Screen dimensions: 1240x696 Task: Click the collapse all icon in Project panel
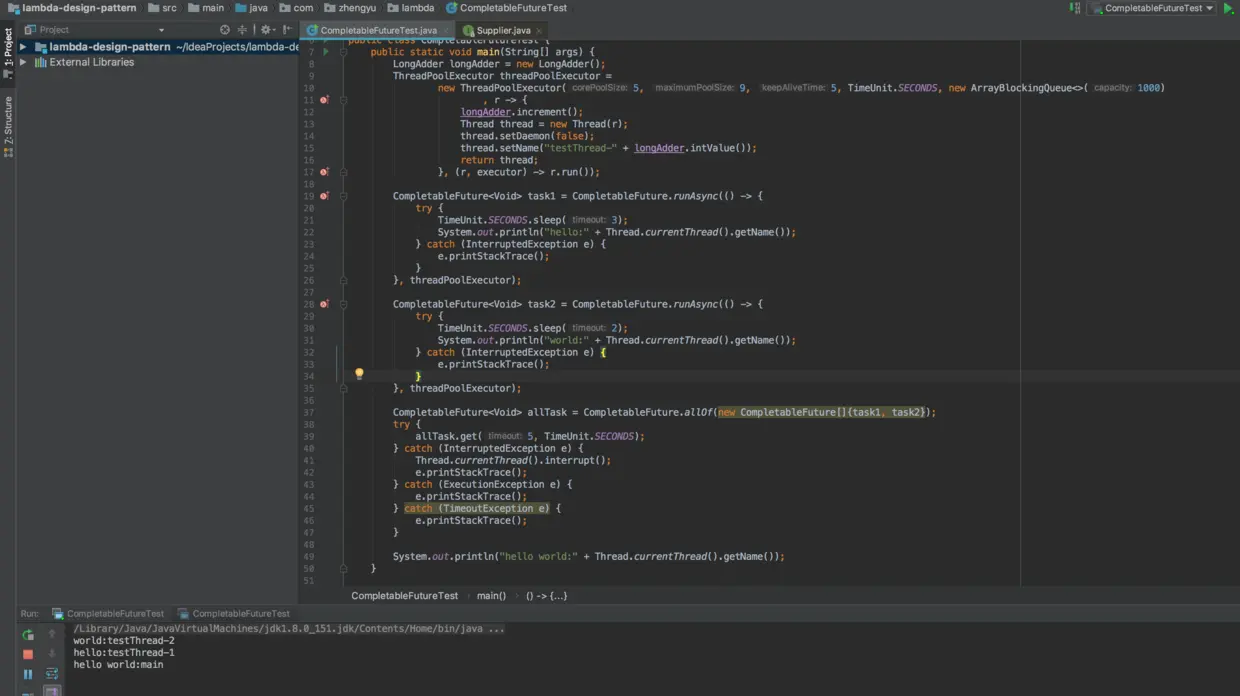pos(242,30)
